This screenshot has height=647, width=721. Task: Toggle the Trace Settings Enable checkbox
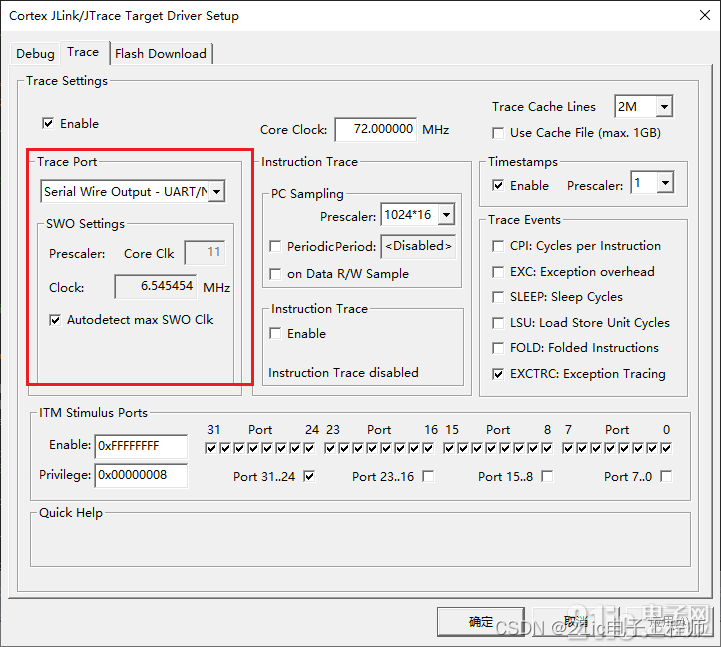point(48,123)
